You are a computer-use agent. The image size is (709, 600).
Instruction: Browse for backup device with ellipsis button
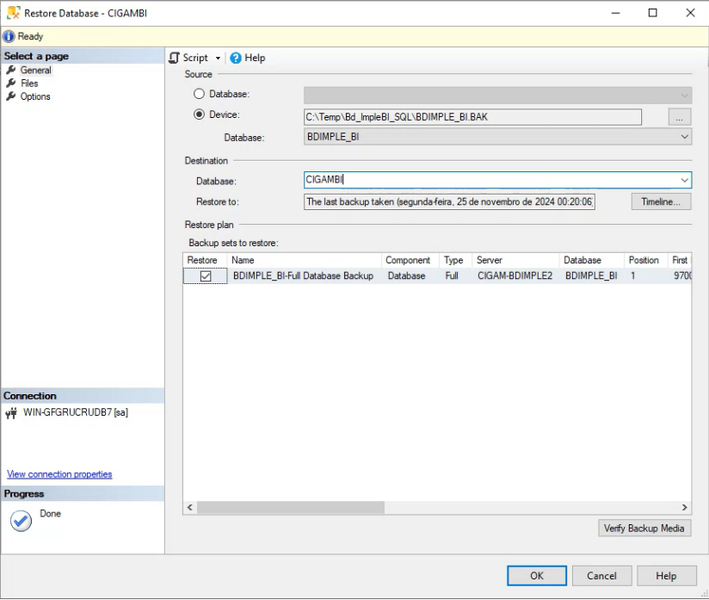coord(680,117)
